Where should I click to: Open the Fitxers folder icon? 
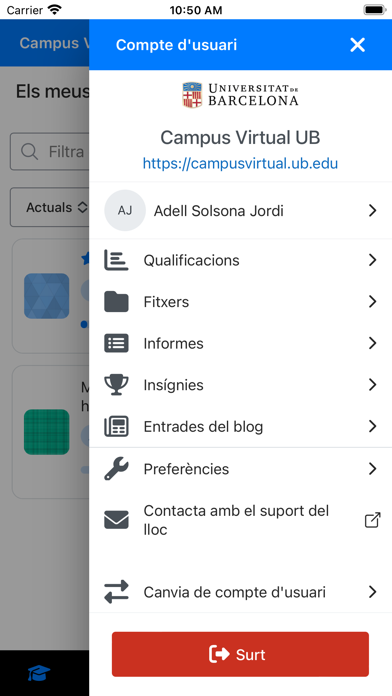point(116,302)
